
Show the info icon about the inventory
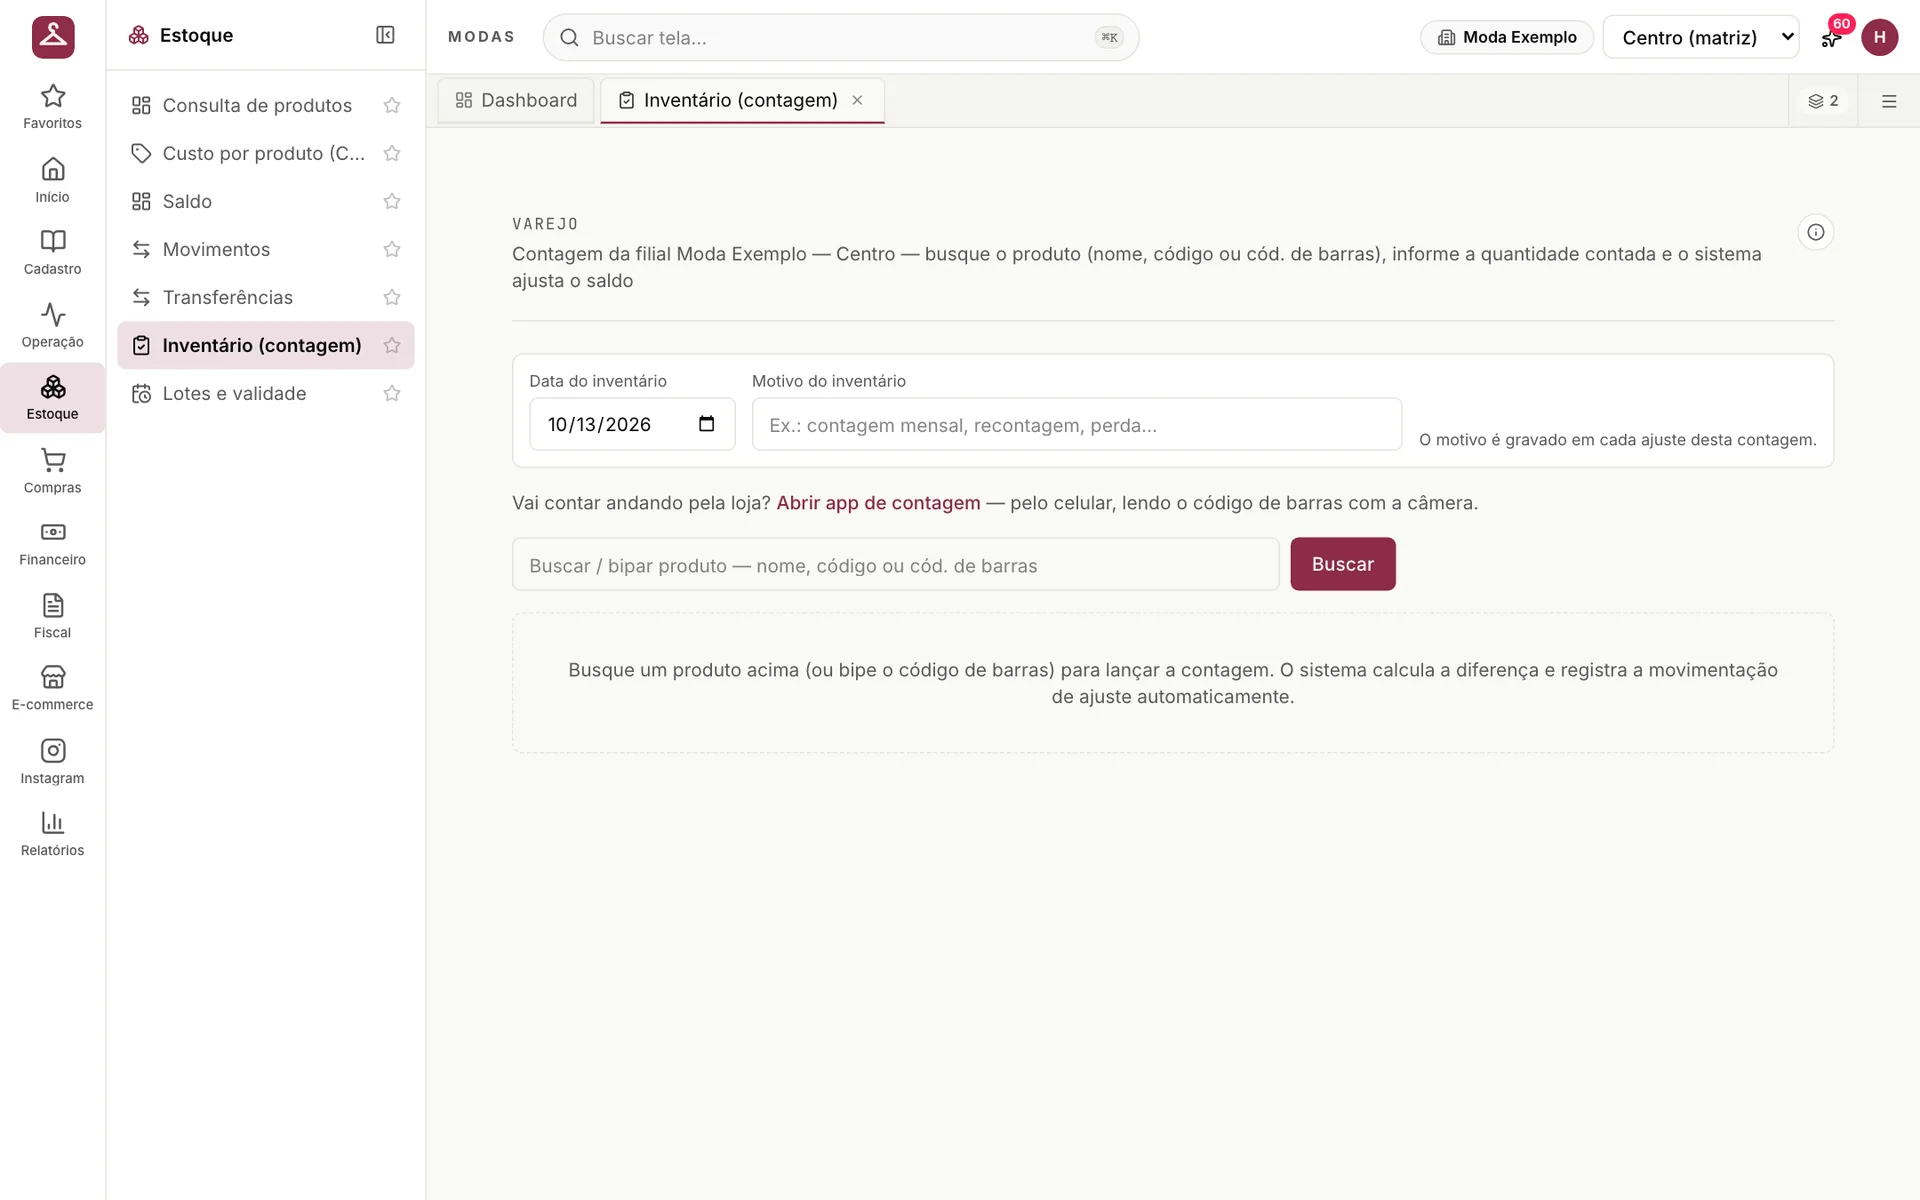tap(1815, 232)
